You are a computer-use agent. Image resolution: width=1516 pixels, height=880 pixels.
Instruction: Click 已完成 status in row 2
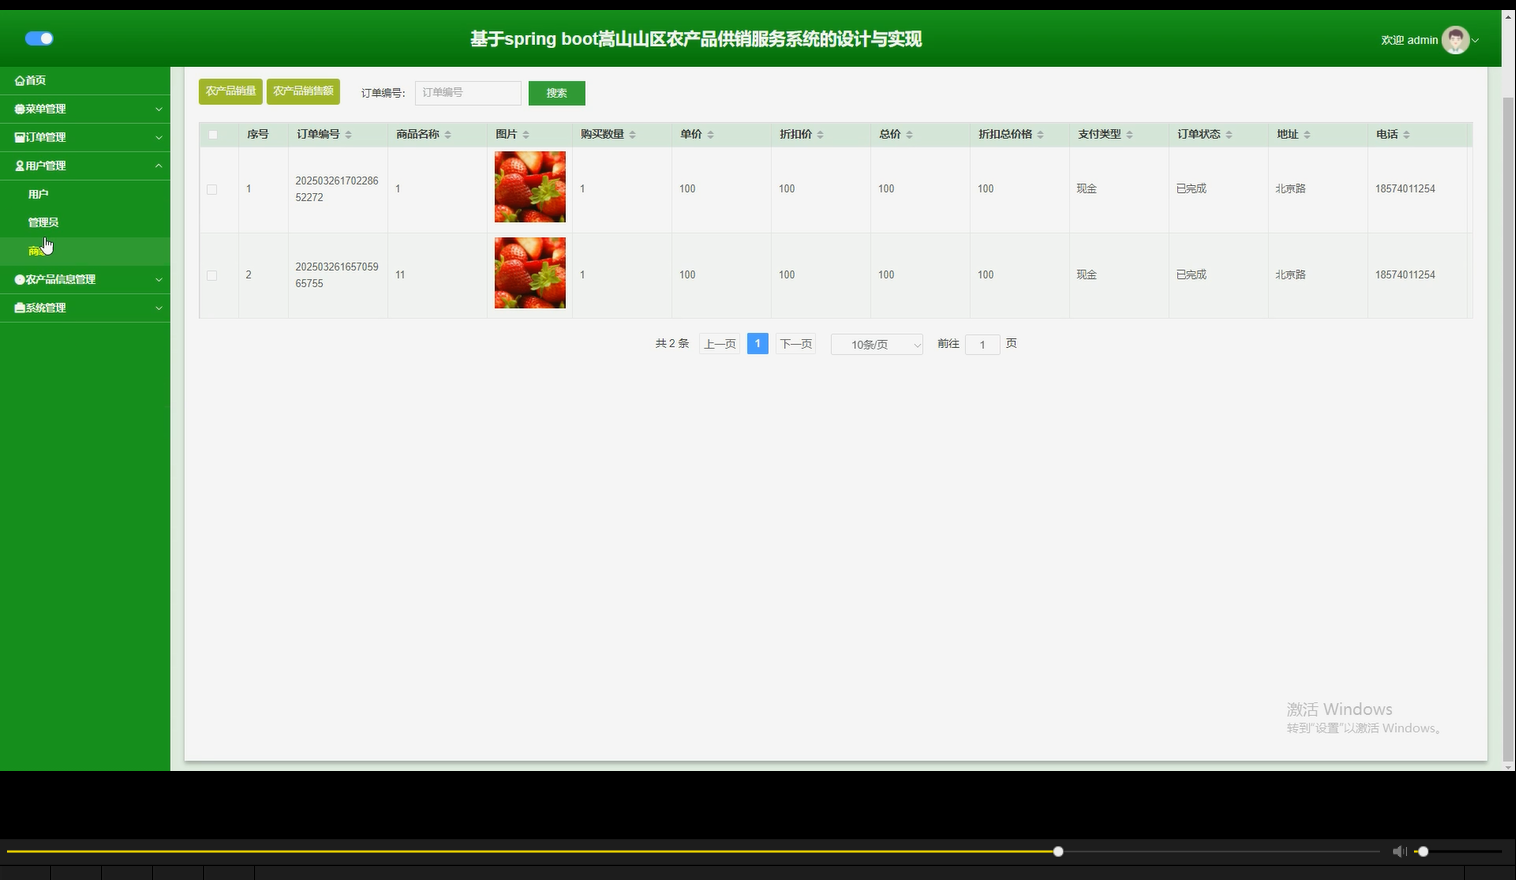[x=1191, y=275]
